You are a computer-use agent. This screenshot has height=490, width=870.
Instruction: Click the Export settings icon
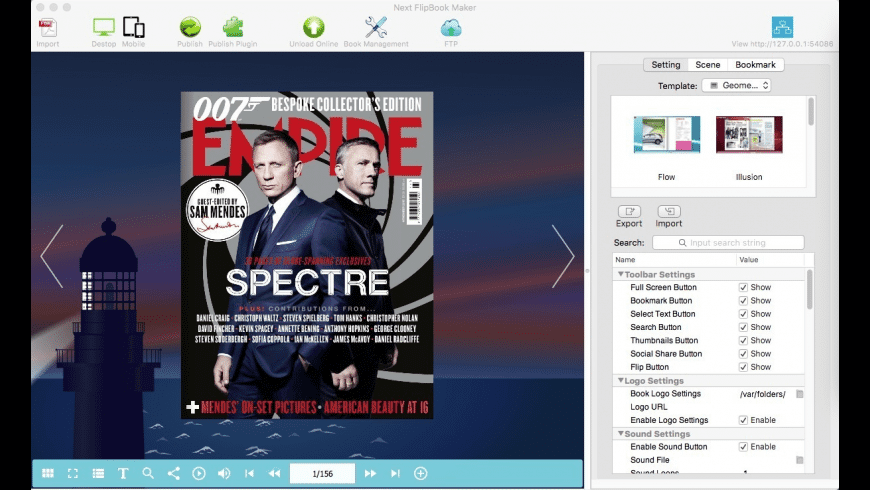click(x=629, y=211)
